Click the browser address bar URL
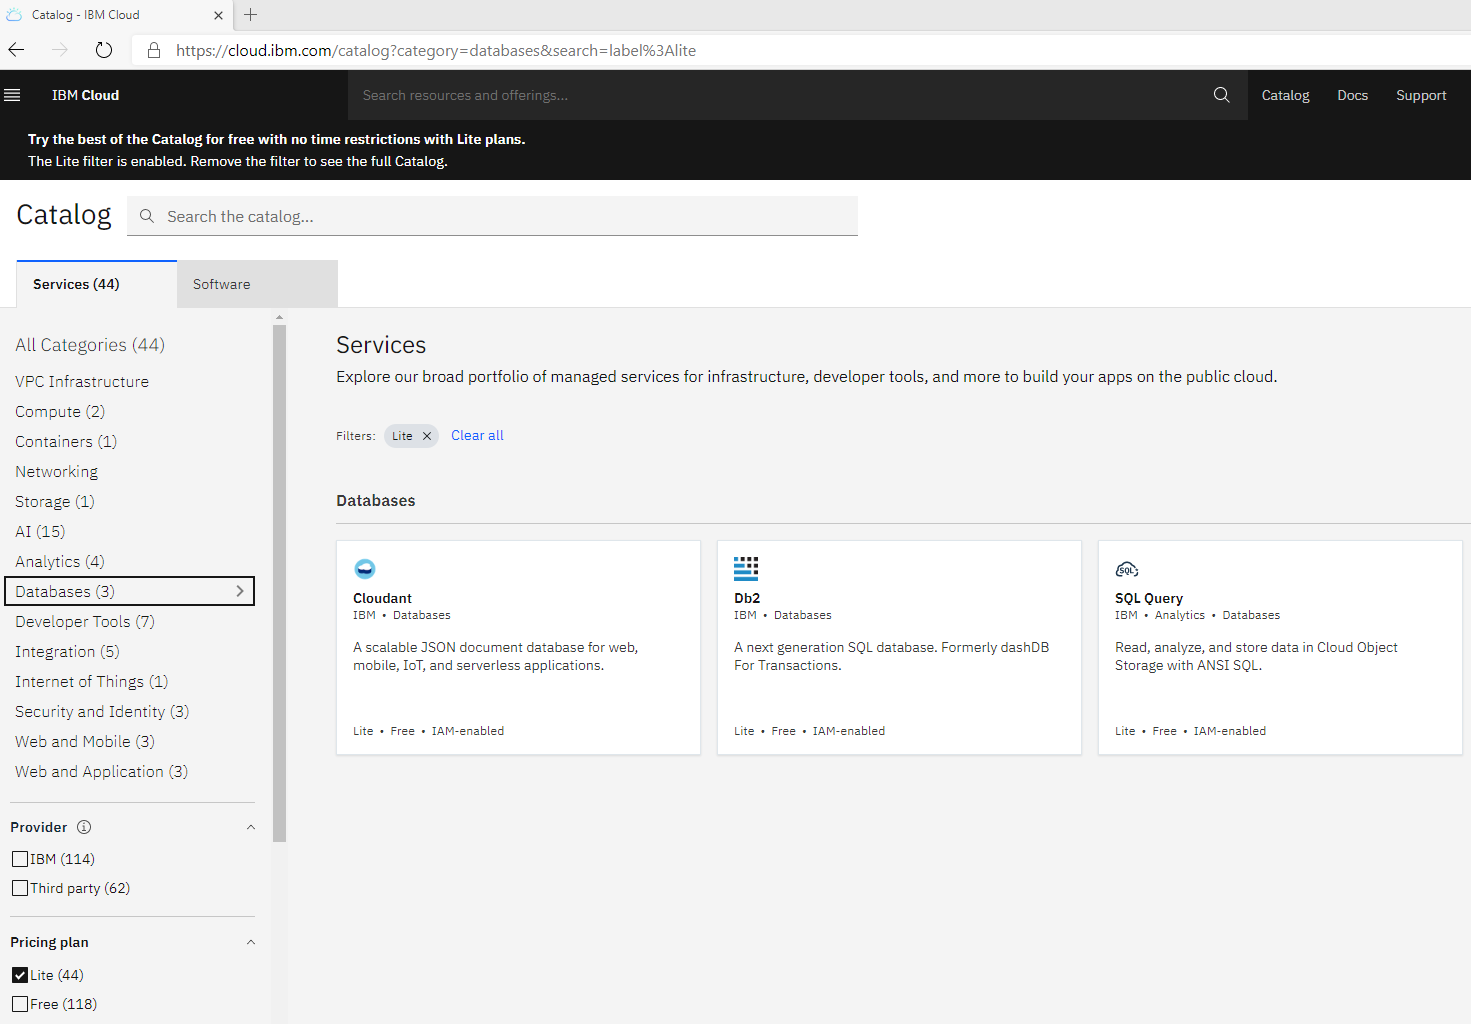 (436, 50)
